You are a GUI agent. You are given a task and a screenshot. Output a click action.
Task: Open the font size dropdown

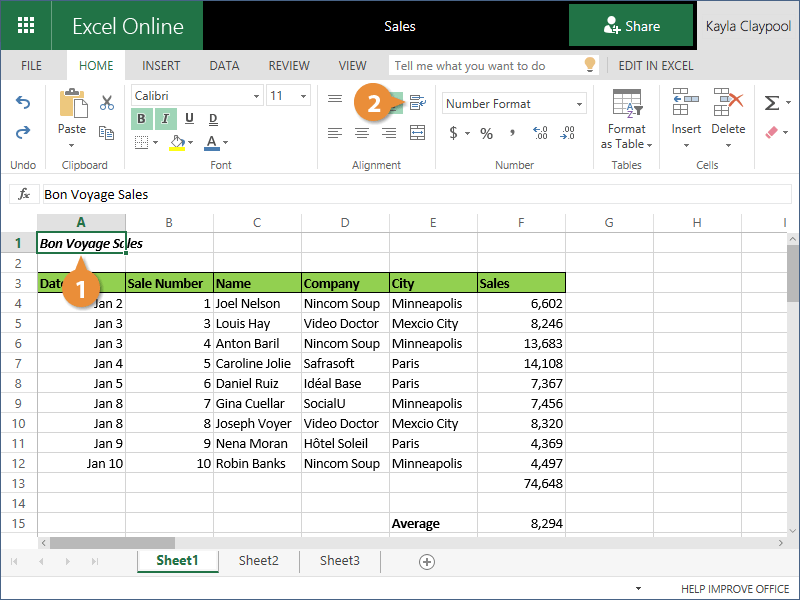[304, 96]
